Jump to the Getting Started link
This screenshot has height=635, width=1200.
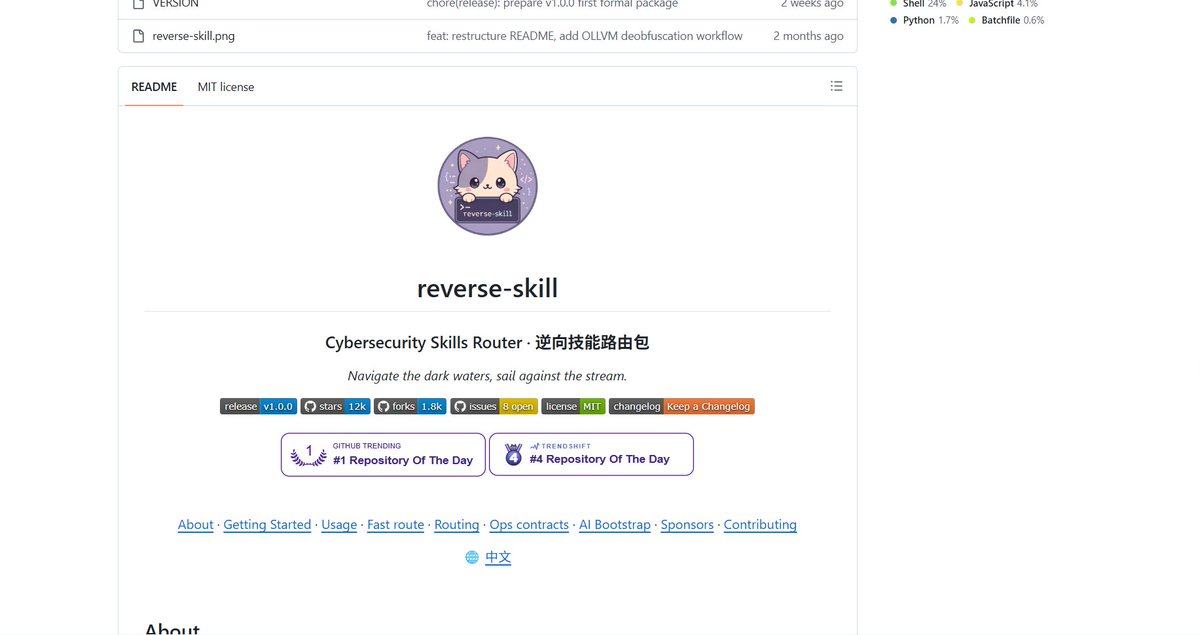[267, 524]
